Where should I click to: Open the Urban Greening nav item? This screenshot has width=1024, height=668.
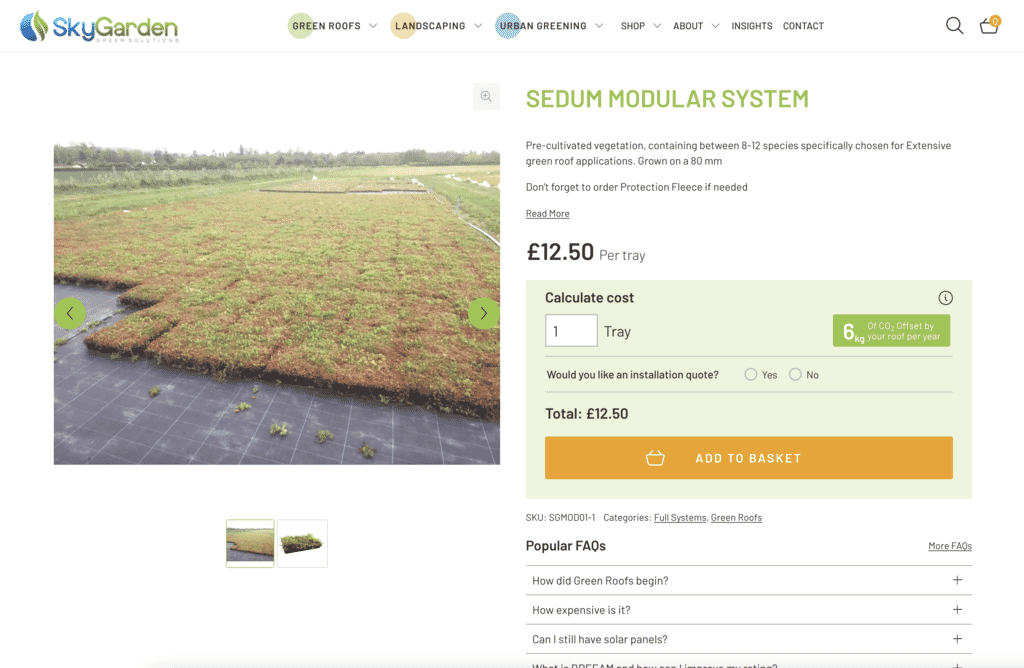pyautogui.click(x=543, y=26)
